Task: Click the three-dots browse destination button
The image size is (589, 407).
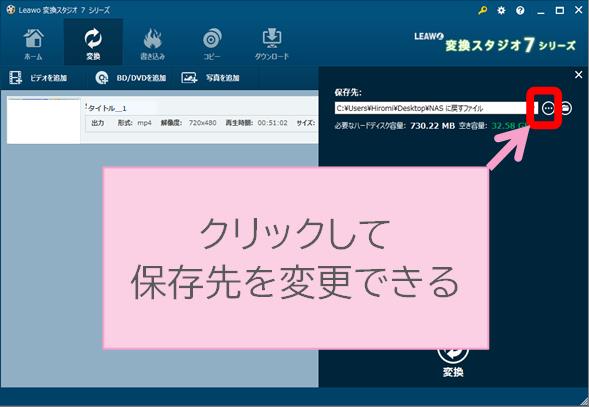Action: coord(548,108)
